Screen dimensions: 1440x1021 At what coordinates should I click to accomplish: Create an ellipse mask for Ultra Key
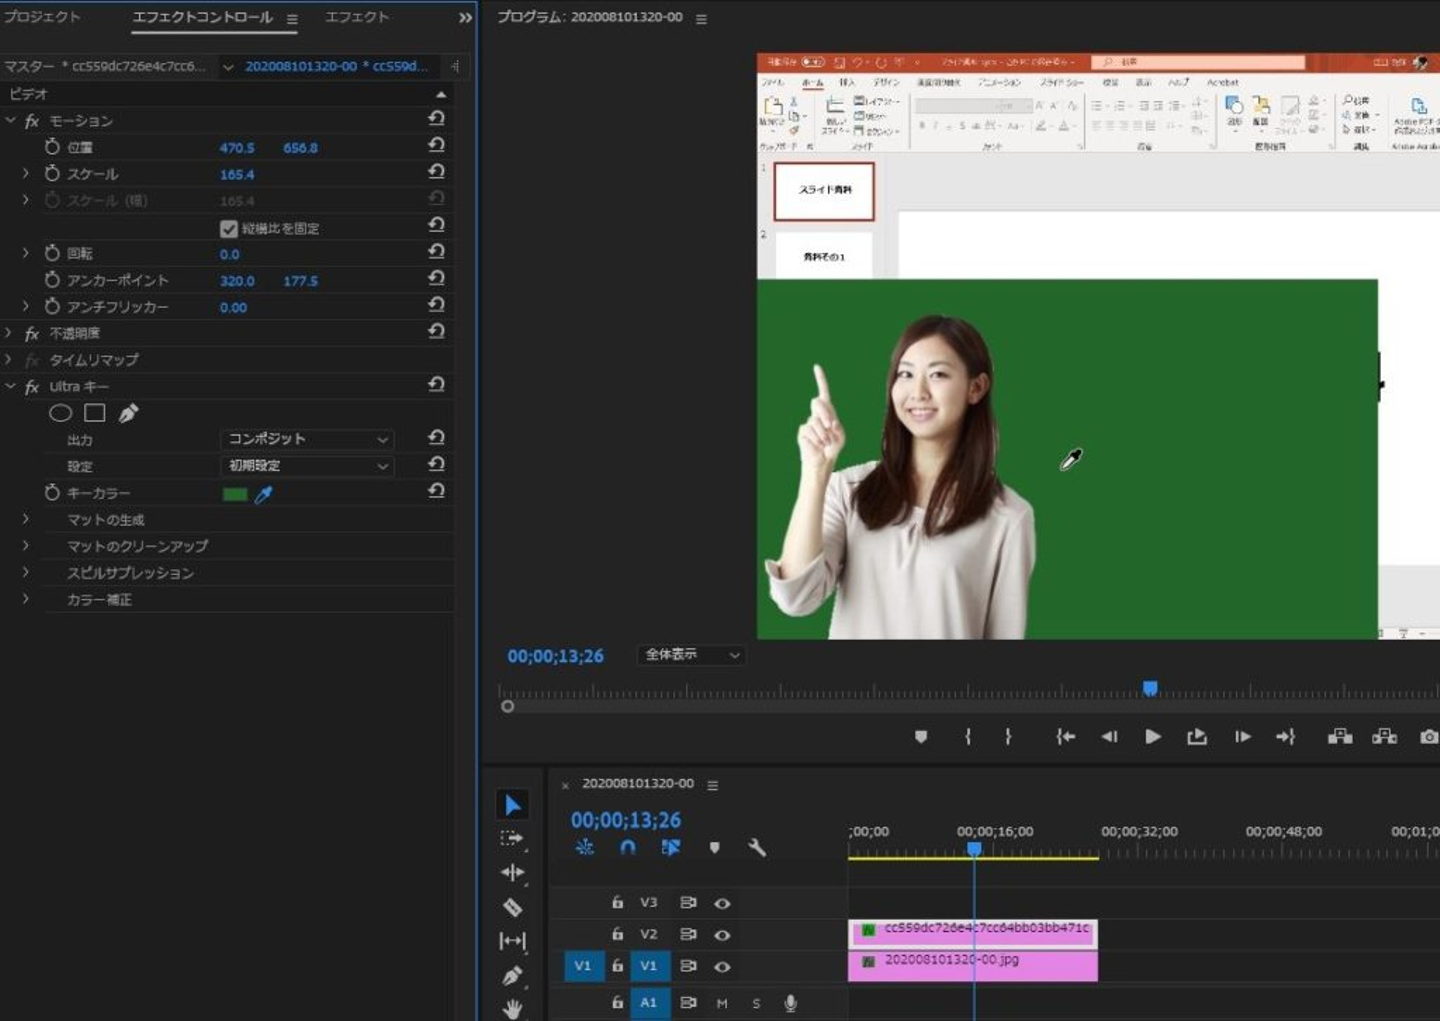tap(60, 413)
